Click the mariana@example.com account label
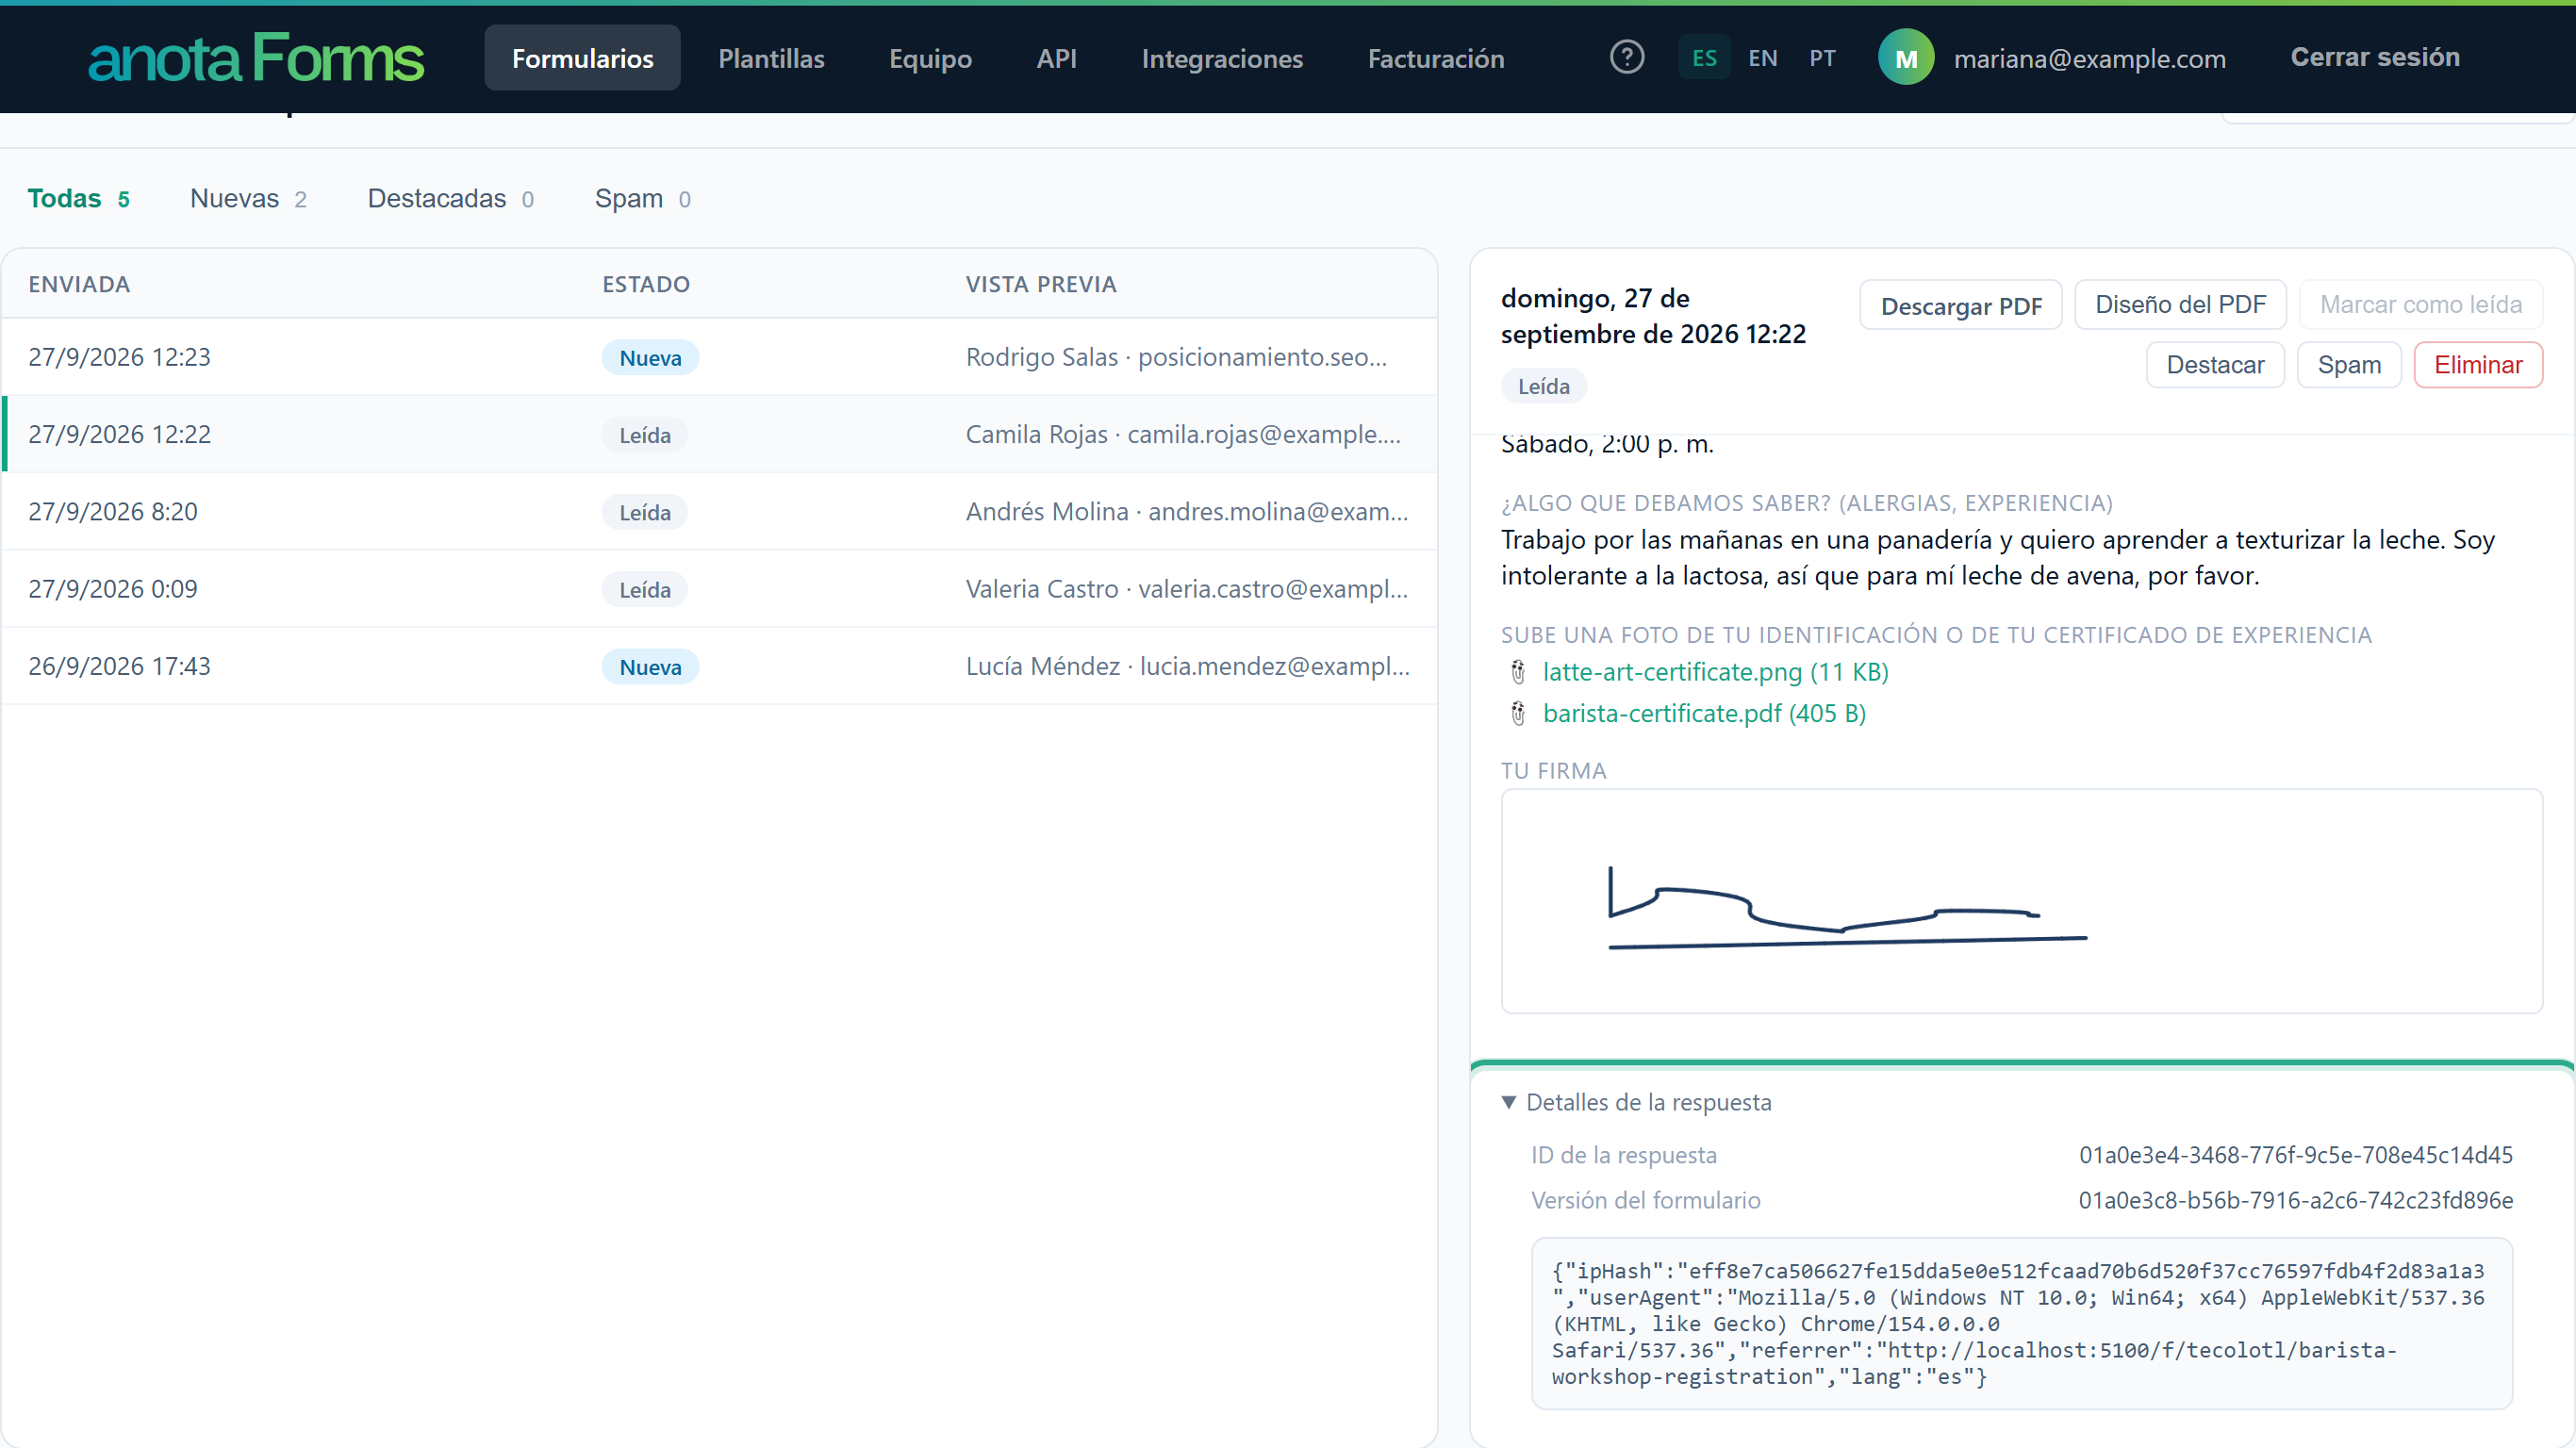This screenshot has width=2576, height=1448. click(x=2089, y=58)
